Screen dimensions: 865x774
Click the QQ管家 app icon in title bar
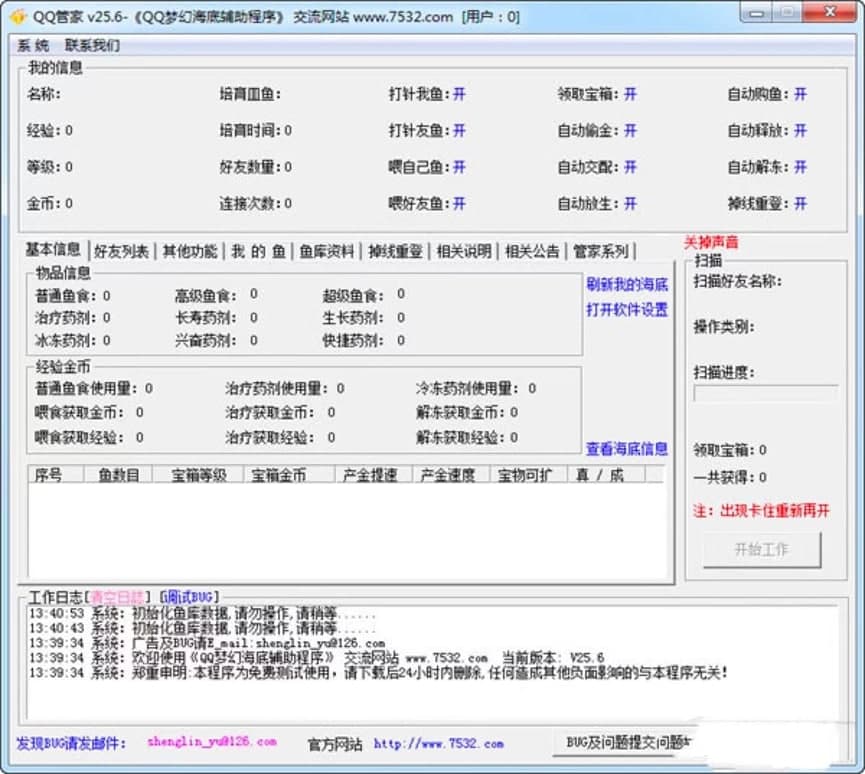pos(16,16)
